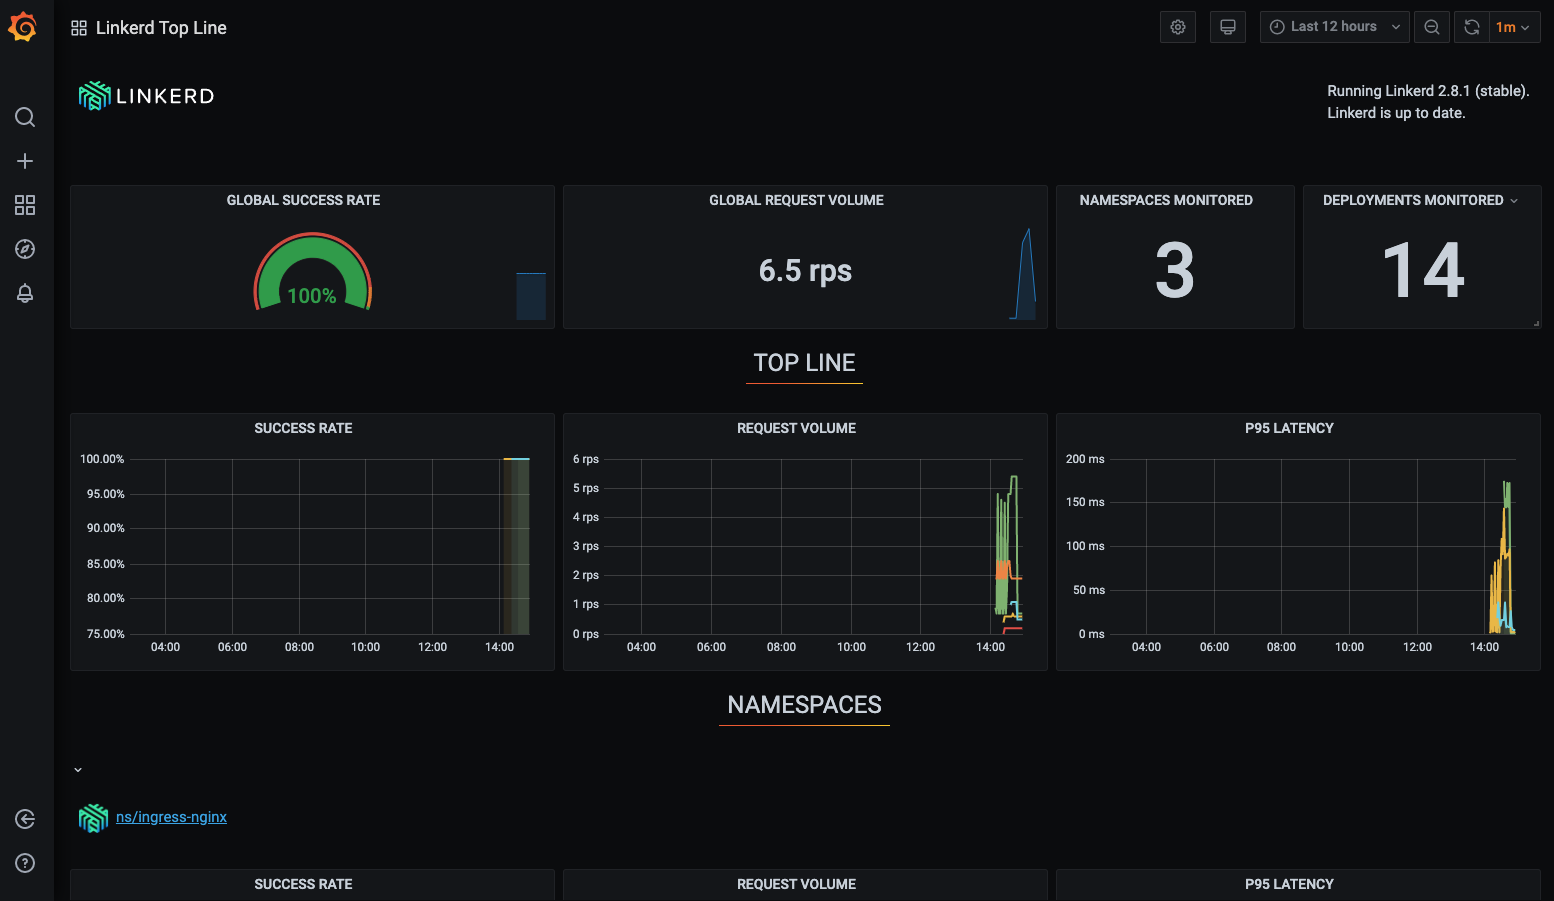Click the Linkerd logo at top

click(x=147, y=96)
